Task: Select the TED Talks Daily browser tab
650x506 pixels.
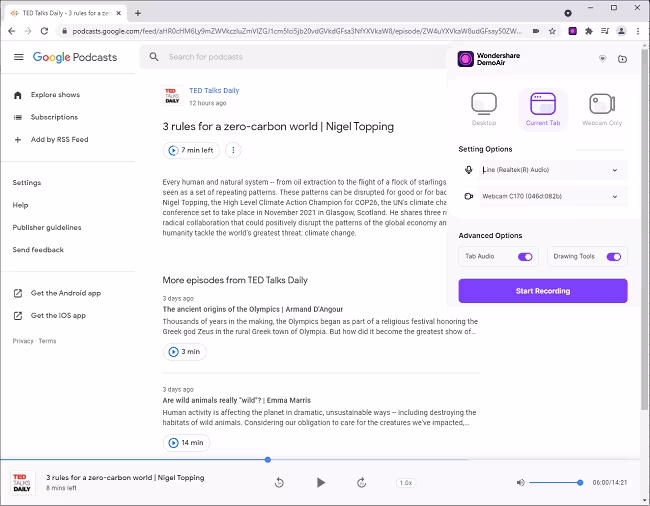Action: click(66, 13)
